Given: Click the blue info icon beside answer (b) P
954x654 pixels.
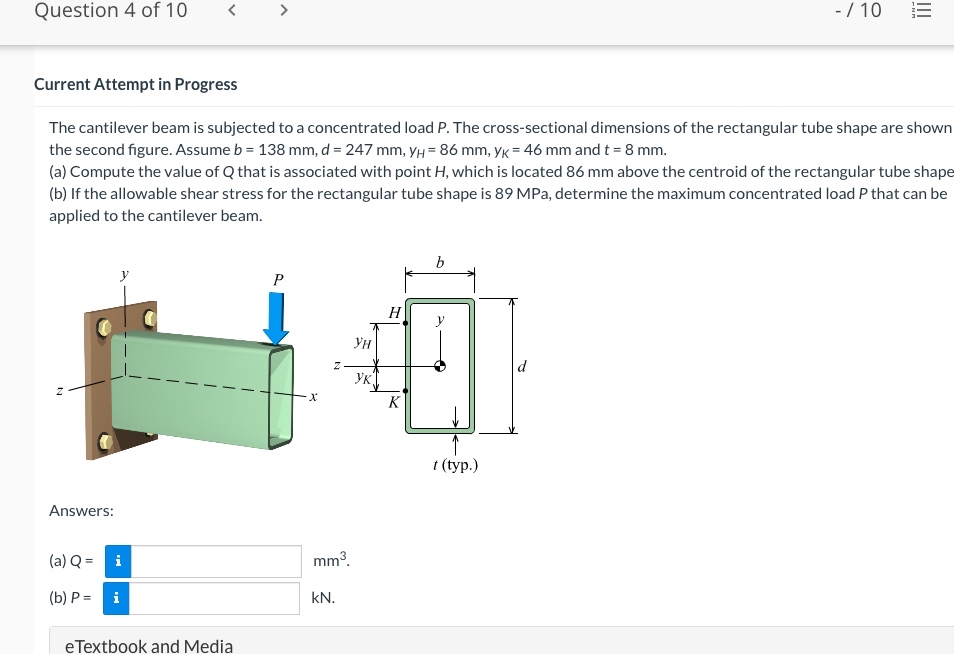Looking at the screenshot, I should [117, 597].
